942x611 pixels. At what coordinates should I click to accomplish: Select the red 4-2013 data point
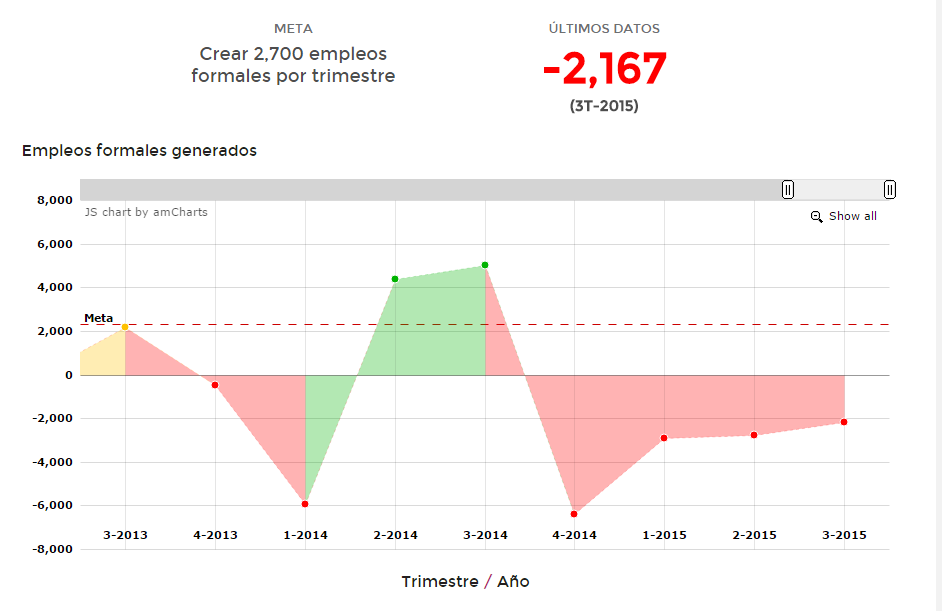tap(215, 385)
